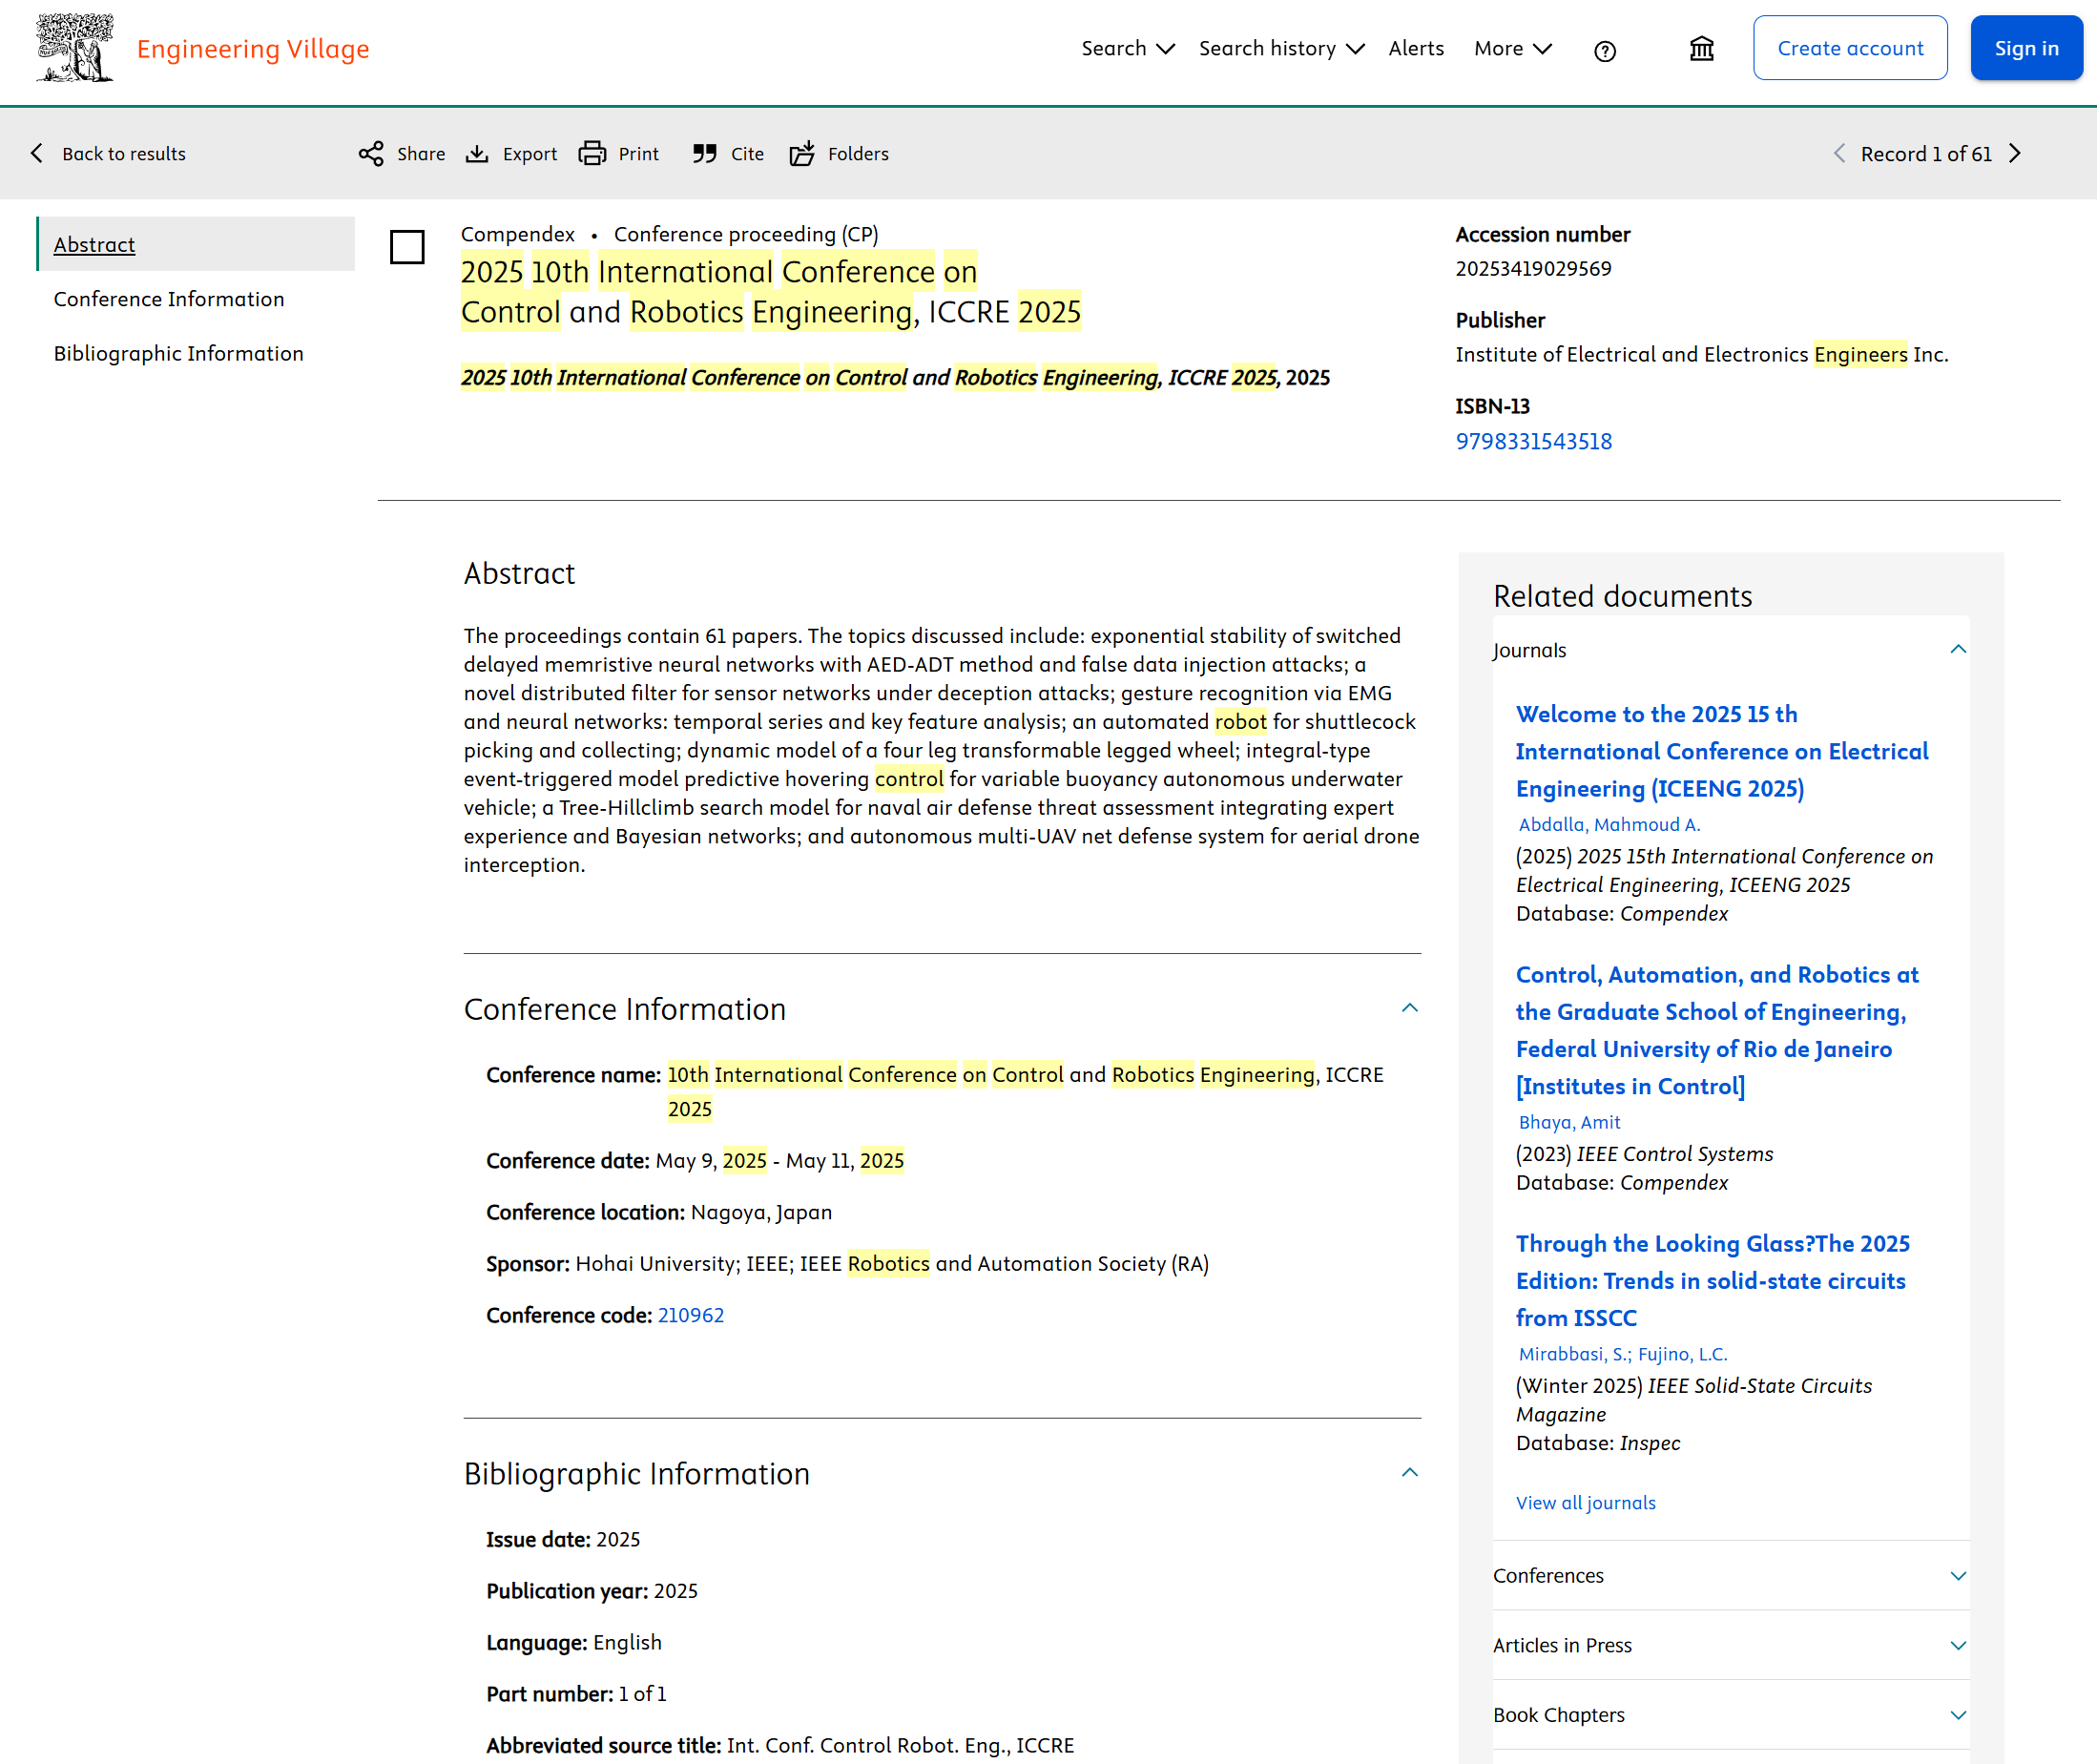Click the Share icon
2097x1764 pixels.
point(371,153)
